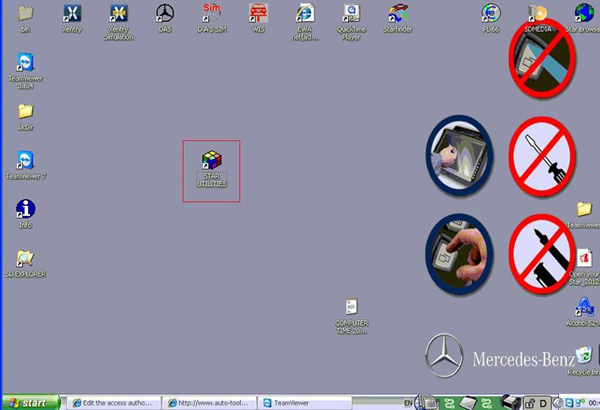The image size is (600, 410).
Task: Open the DAS SIM shortcut
Action: 212,14
